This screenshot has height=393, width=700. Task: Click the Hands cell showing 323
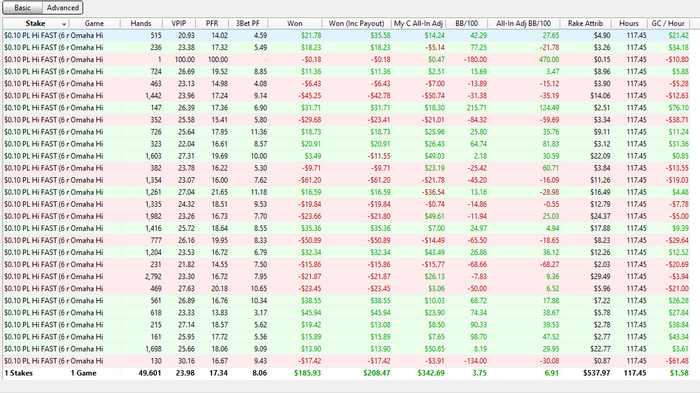(x=156, y=144)
